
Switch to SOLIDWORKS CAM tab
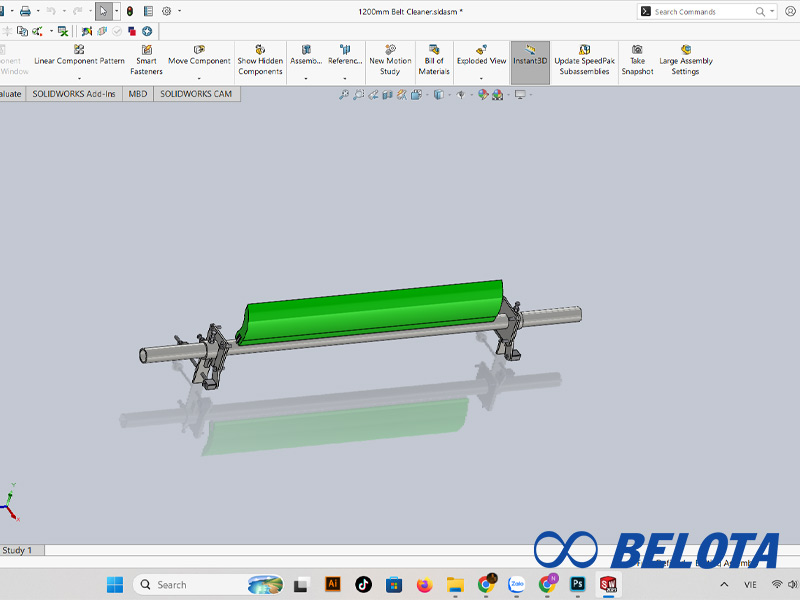196,94
